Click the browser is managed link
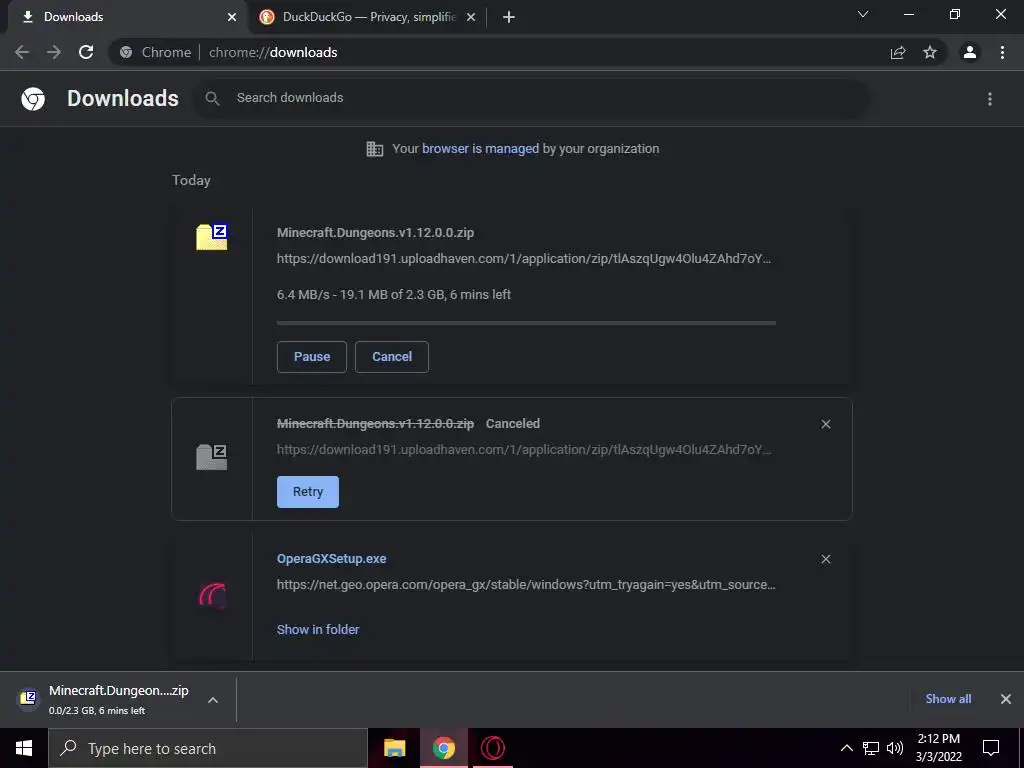 point(481,149)
